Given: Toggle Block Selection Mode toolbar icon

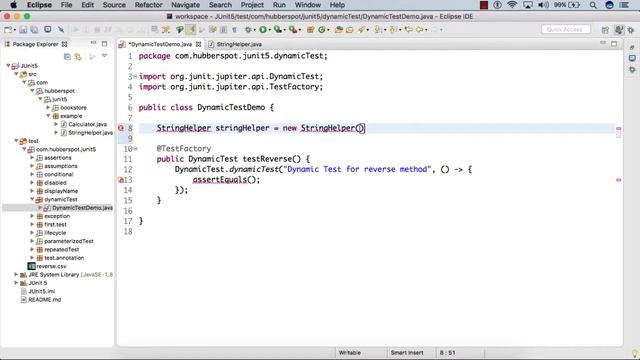Looking at the screenshot, I should (x=224, y=29).
